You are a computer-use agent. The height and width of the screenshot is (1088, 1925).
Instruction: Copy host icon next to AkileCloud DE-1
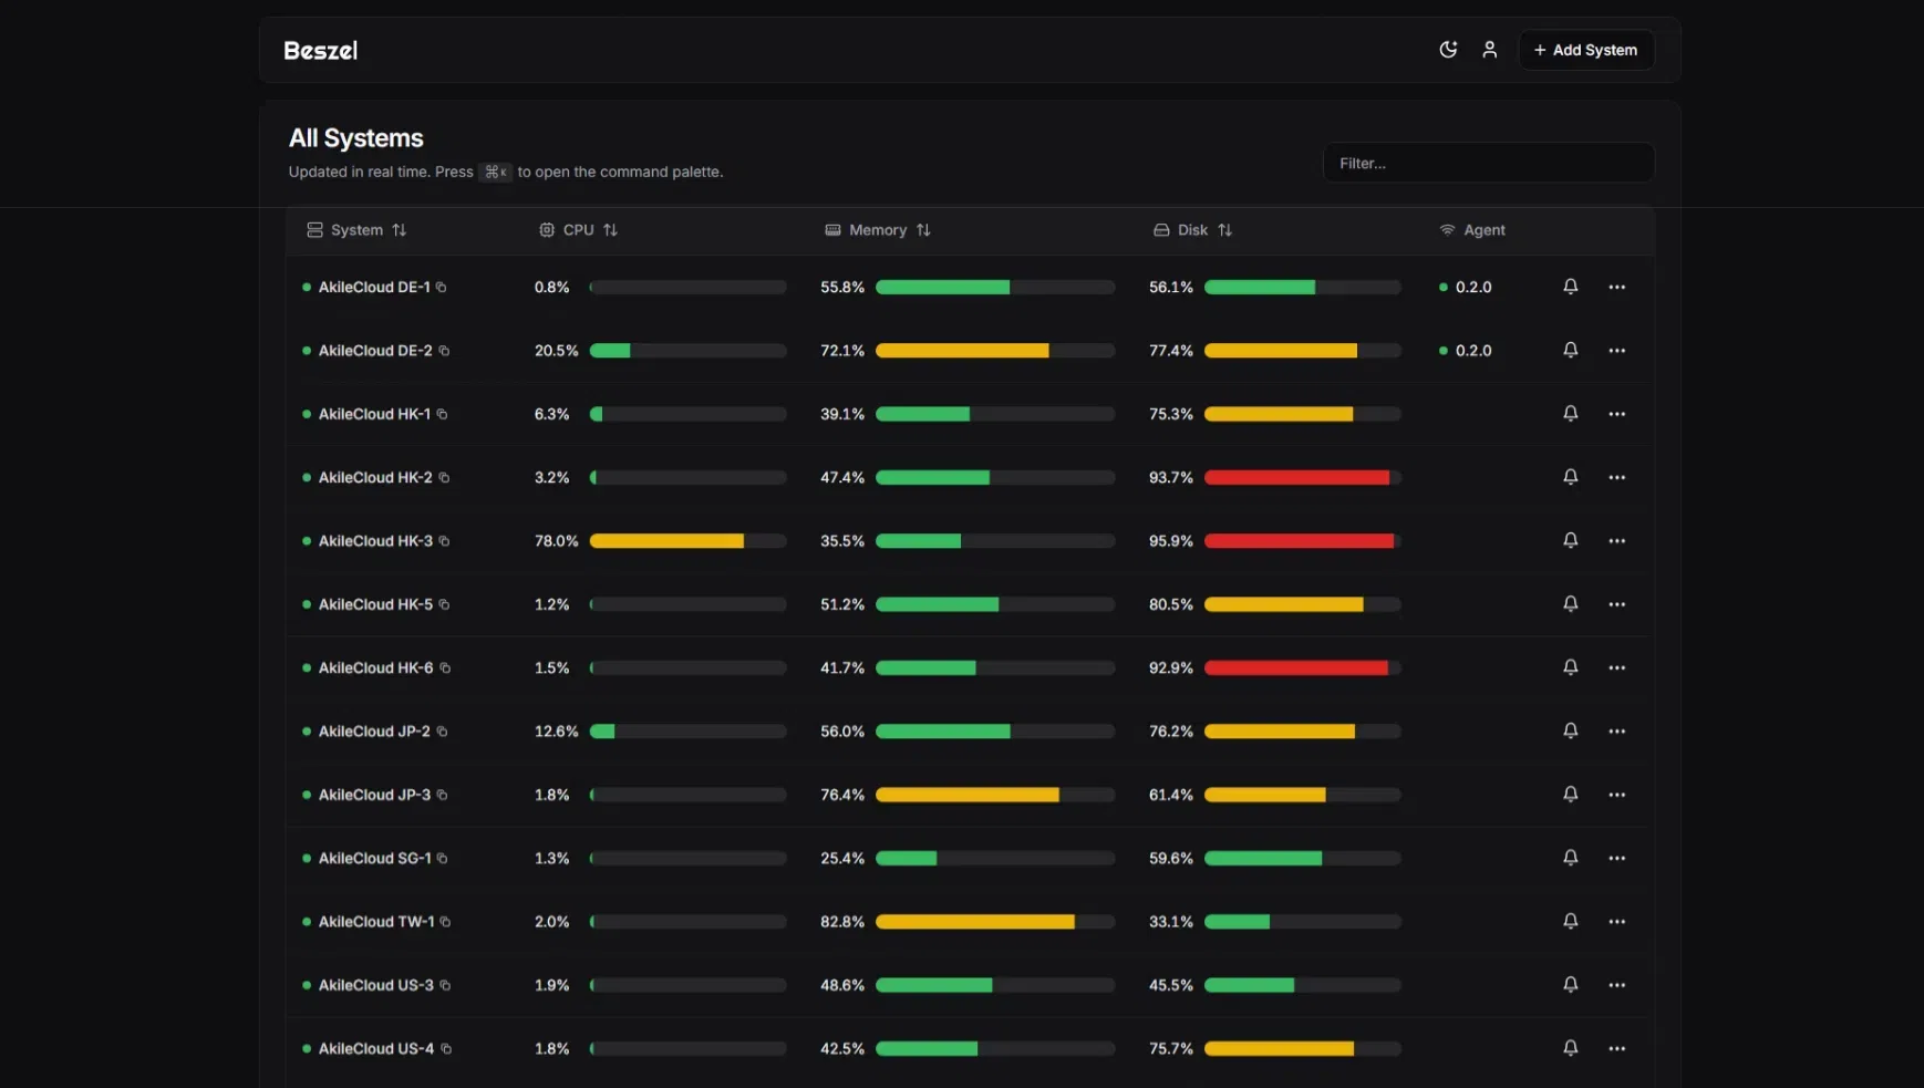(x=441, y=288)
